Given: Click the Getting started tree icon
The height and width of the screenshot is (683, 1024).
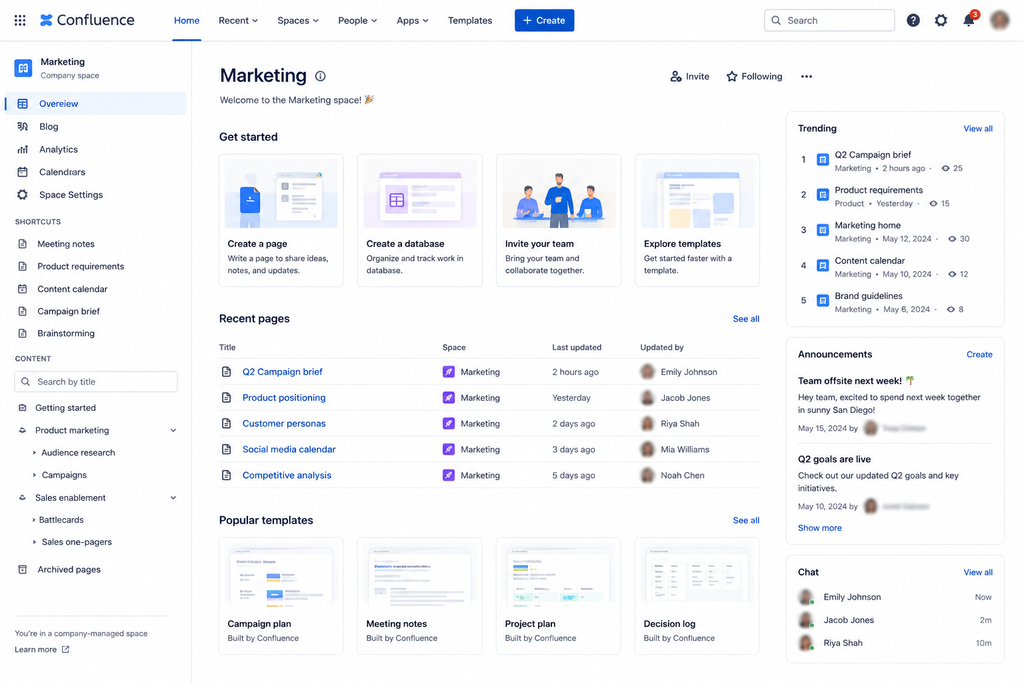Looking at the screenshot, I should [22, 407].
